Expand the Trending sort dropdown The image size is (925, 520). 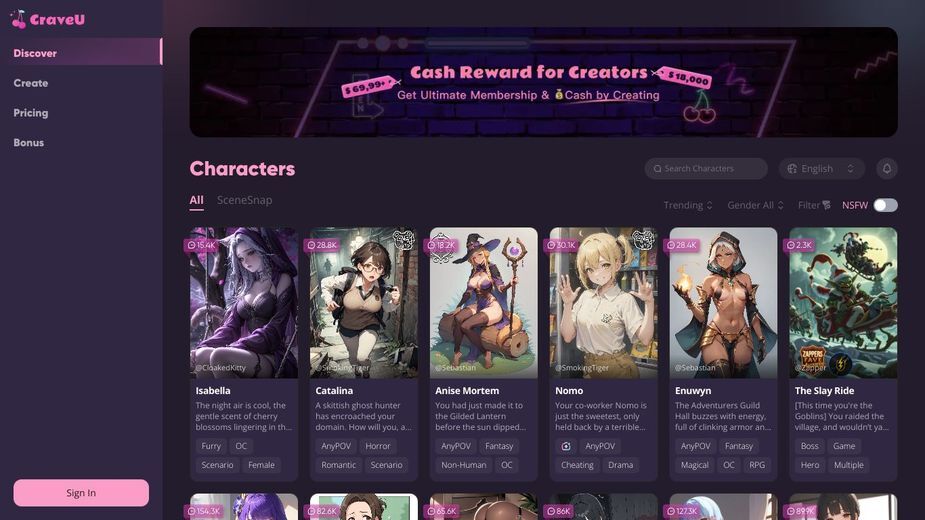point(688,205)
